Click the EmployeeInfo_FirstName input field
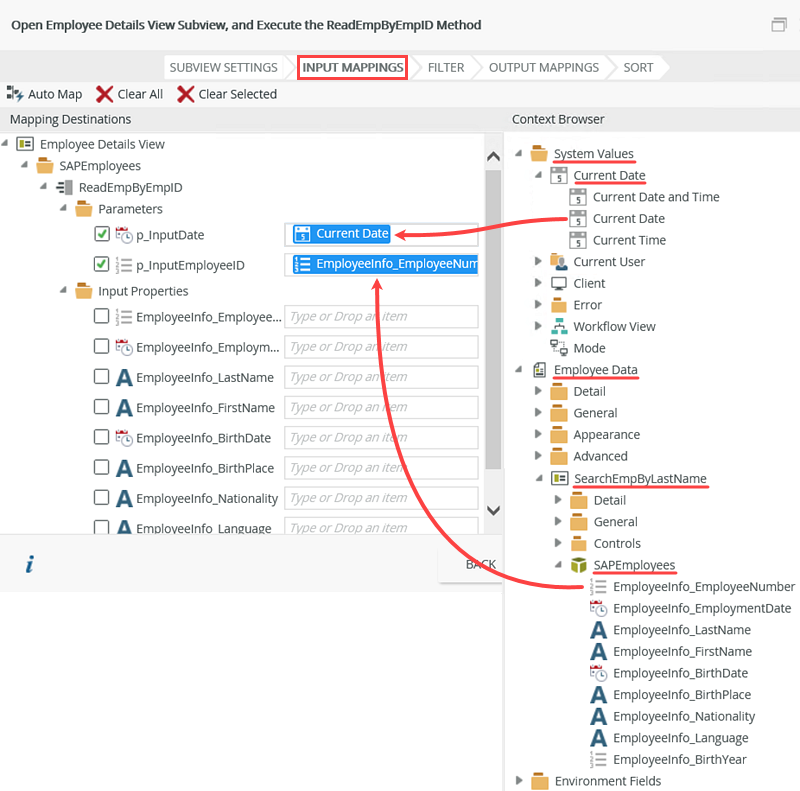800x791 pixels. tap(380, 408)
